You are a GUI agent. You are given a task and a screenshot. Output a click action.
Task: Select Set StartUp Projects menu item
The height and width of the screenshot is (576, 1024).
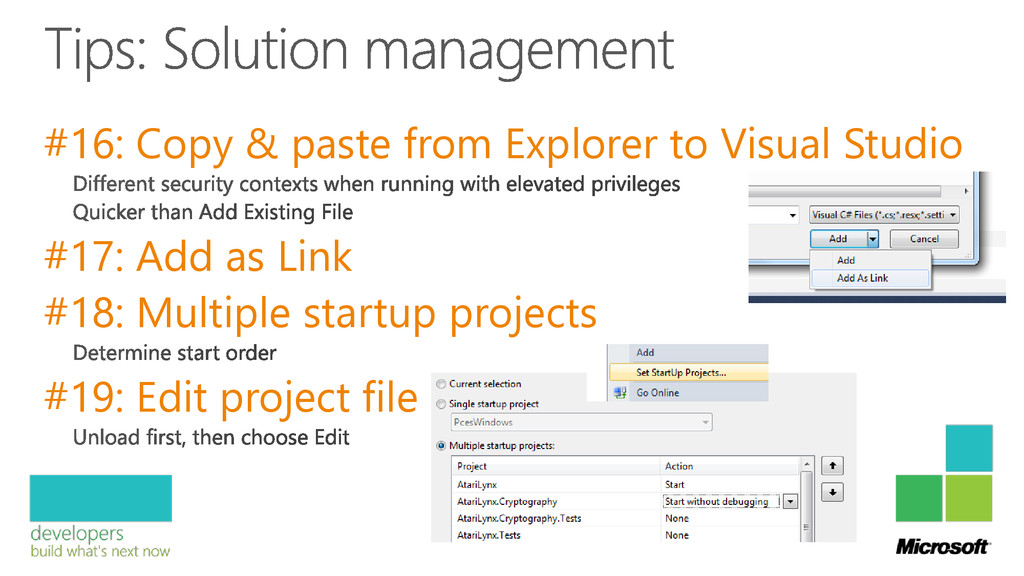point(688,372)
